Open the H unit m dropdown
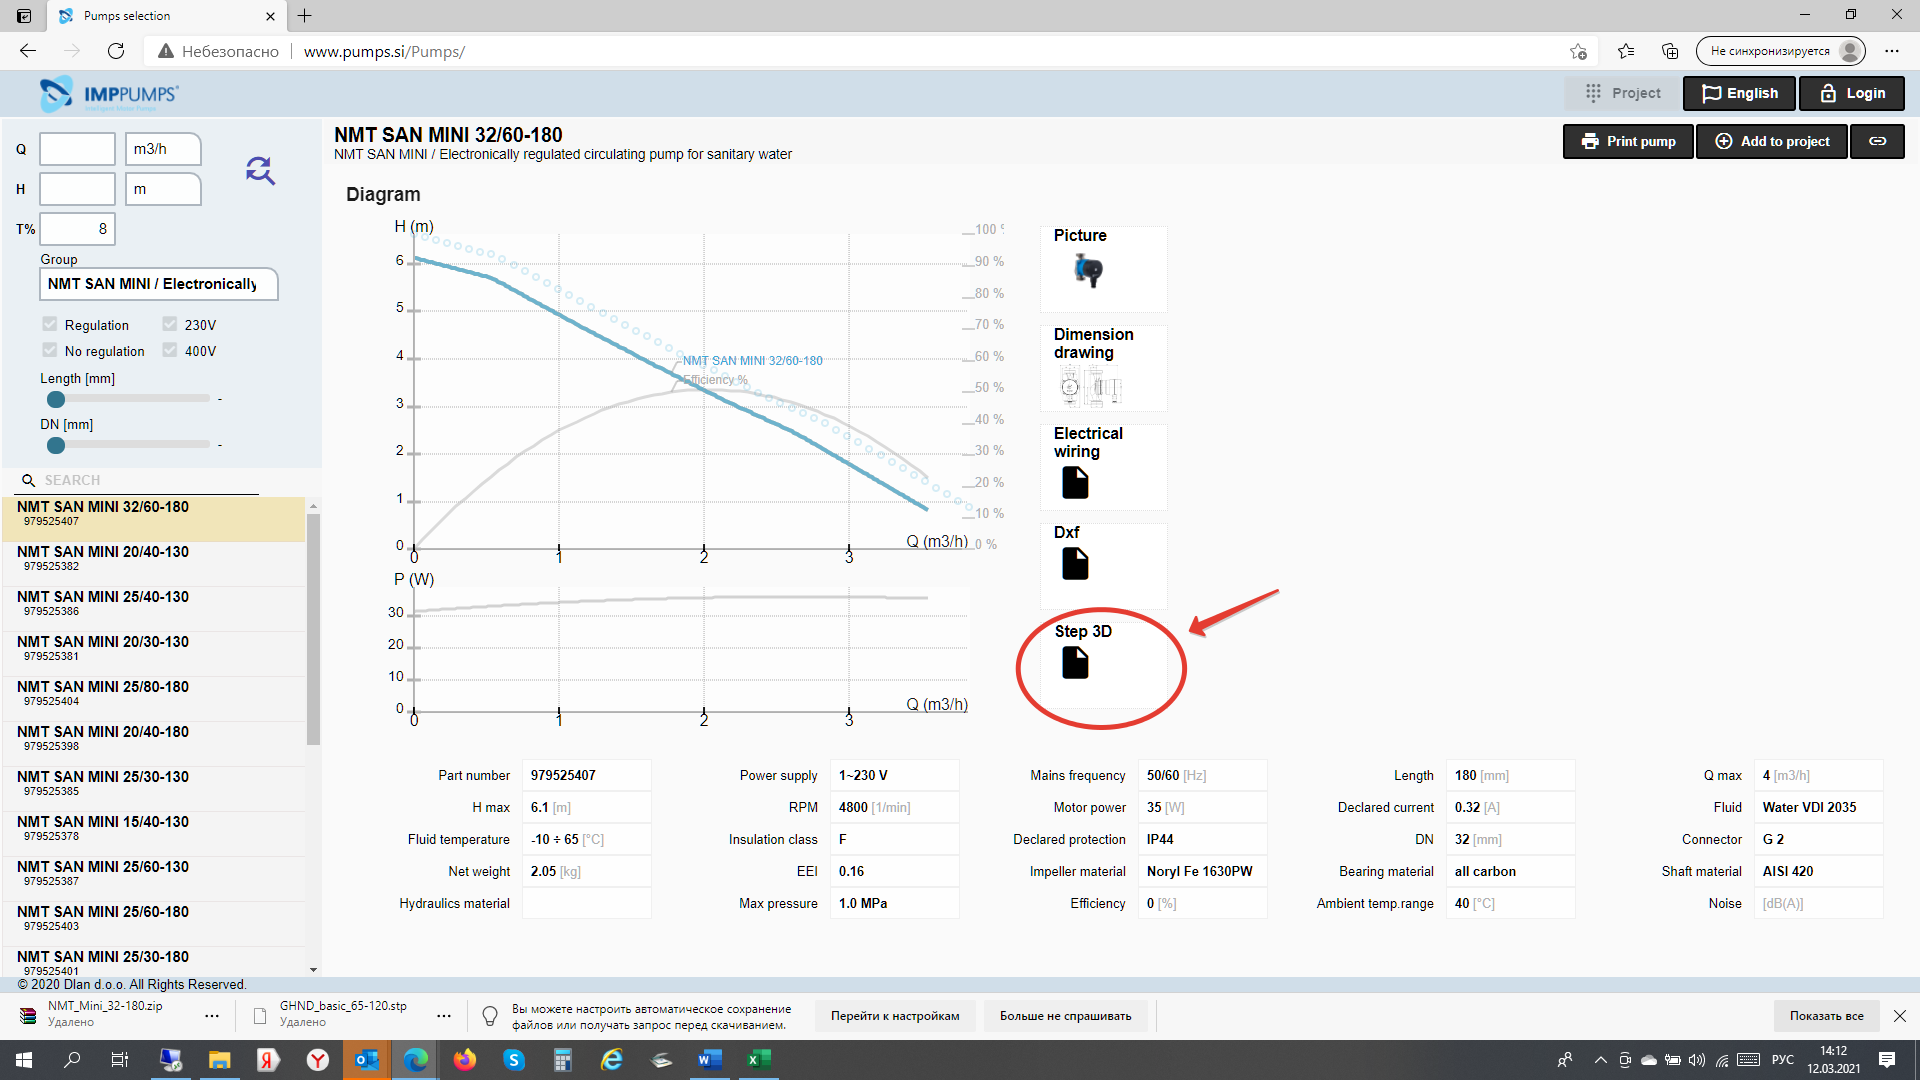 coord(163,189)
